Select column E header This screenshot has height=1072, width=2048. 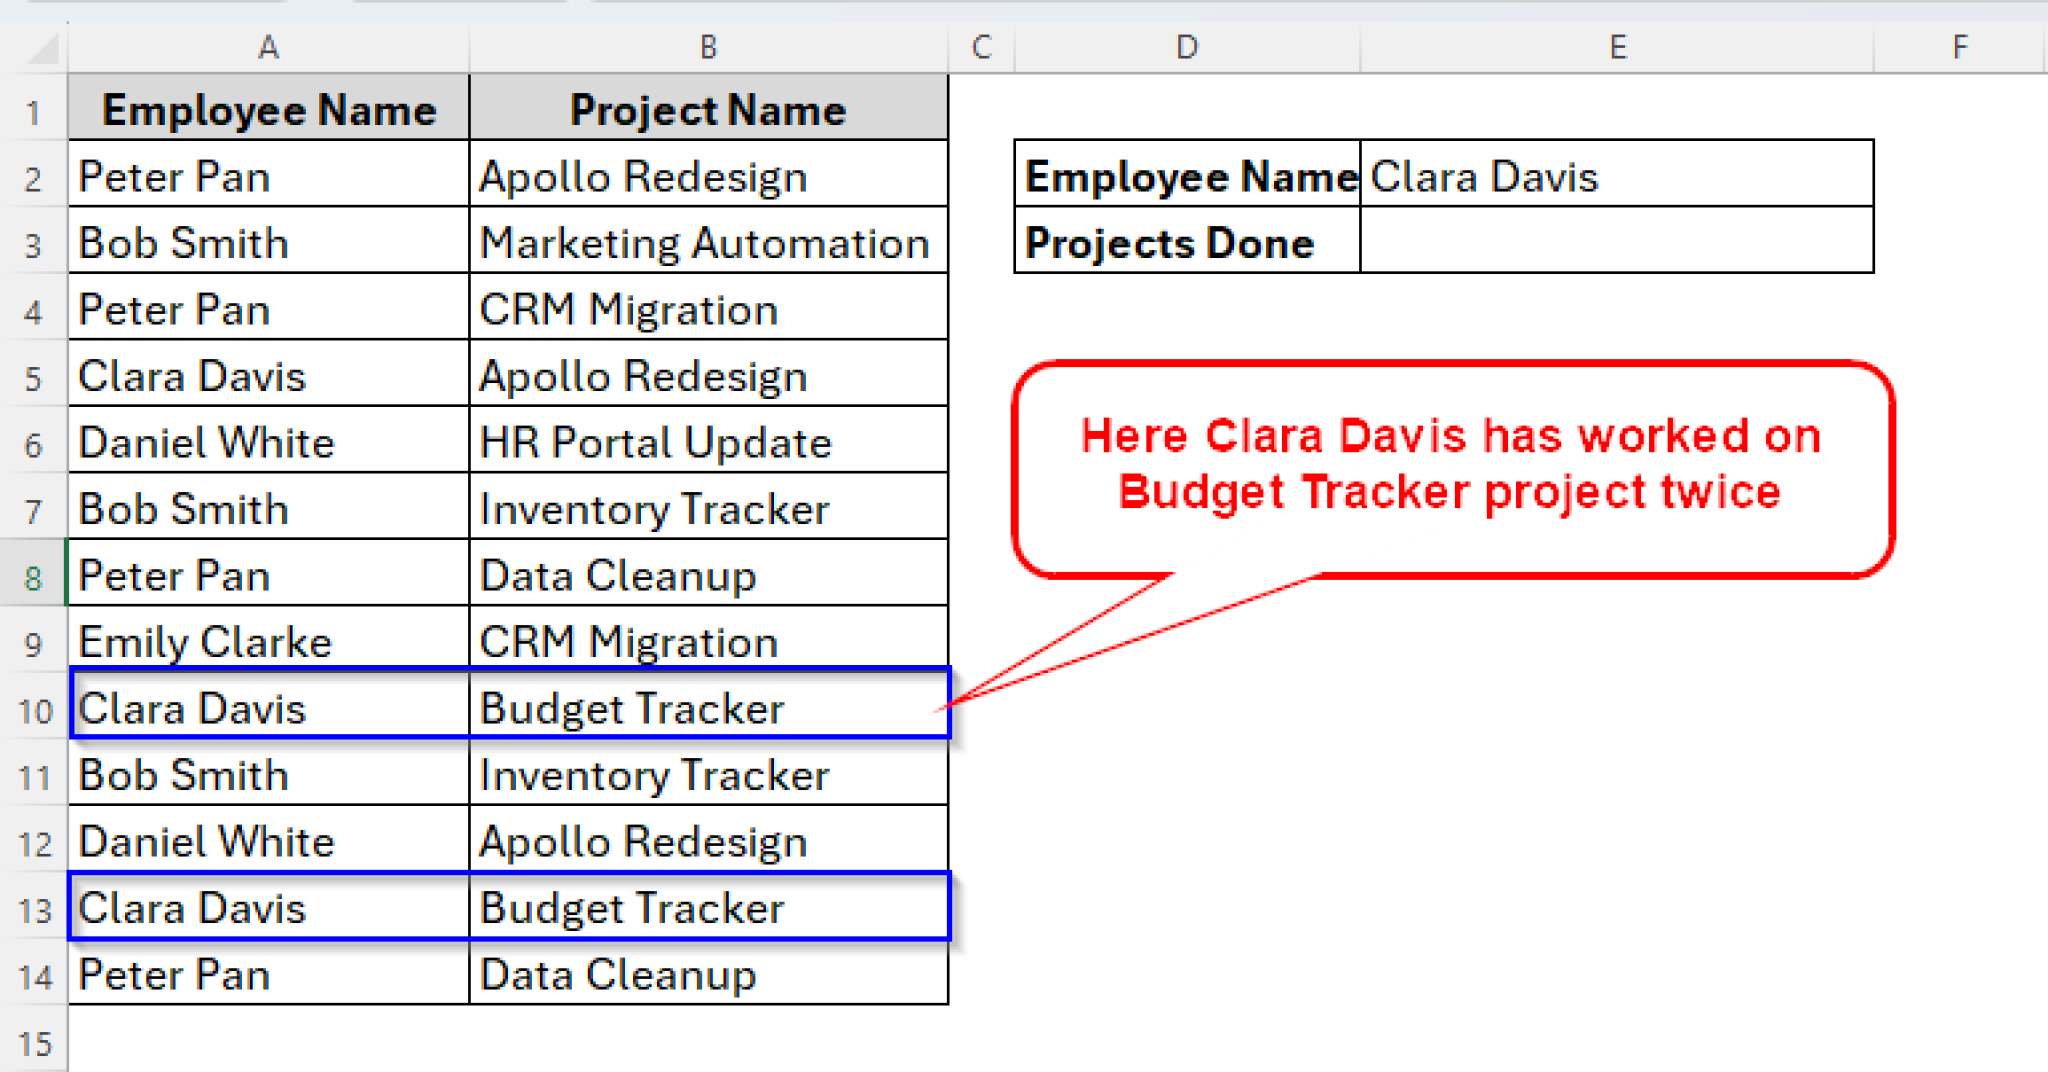[1617, 47]
